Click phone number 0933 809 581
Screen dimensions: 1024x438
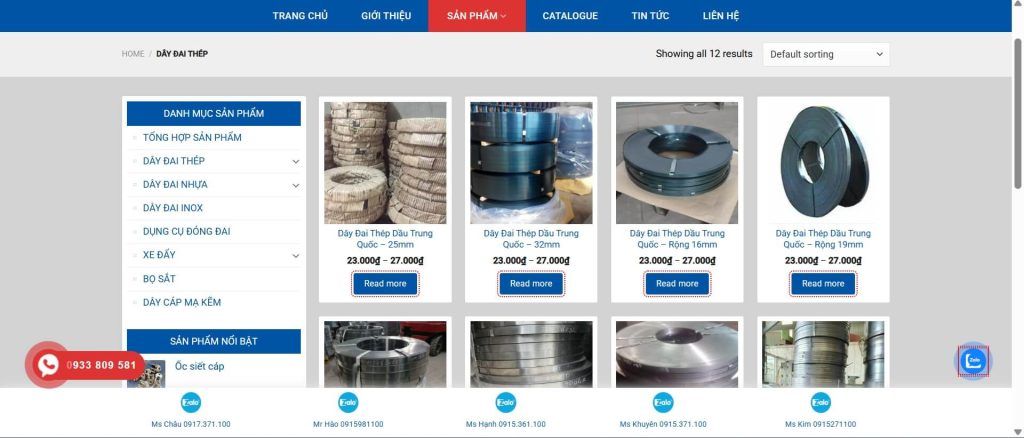click(x=101, y=365)
